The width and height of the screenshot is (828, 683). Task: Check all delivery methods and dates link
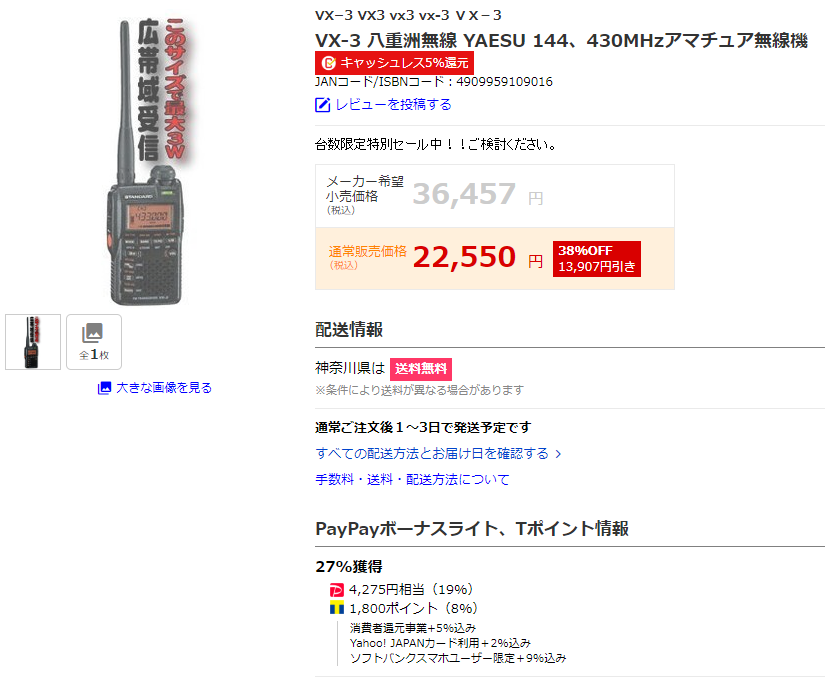432,453
